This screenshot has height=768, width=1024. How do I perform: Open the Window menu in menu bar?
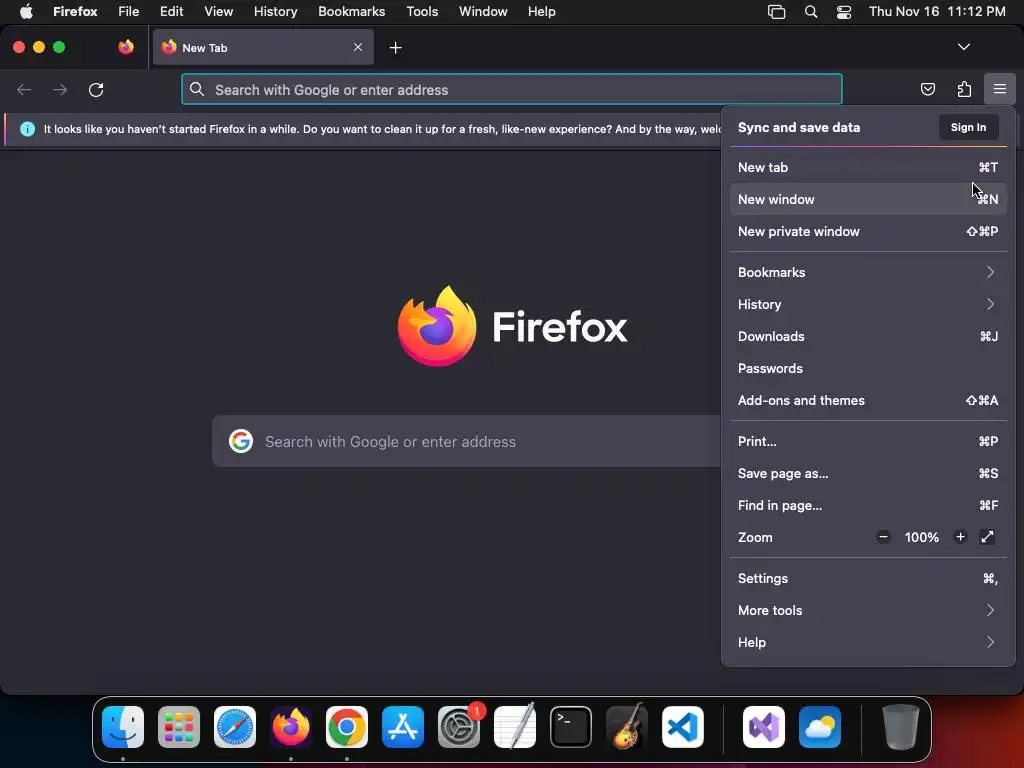[483, 11]
